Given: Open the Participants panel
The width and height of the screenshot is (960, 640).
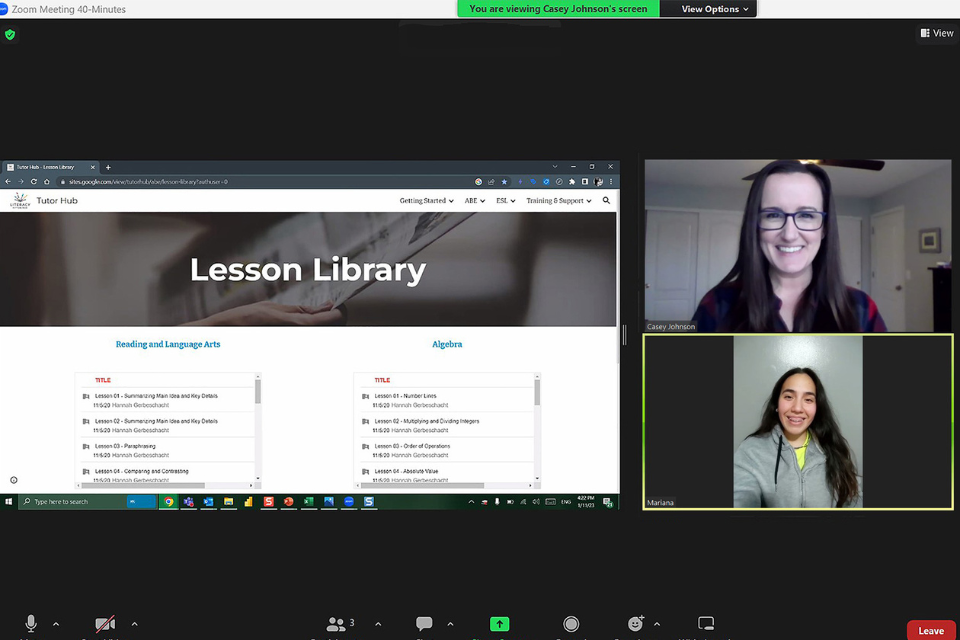Looking at the screenshot, I should [x=338, y=624].
